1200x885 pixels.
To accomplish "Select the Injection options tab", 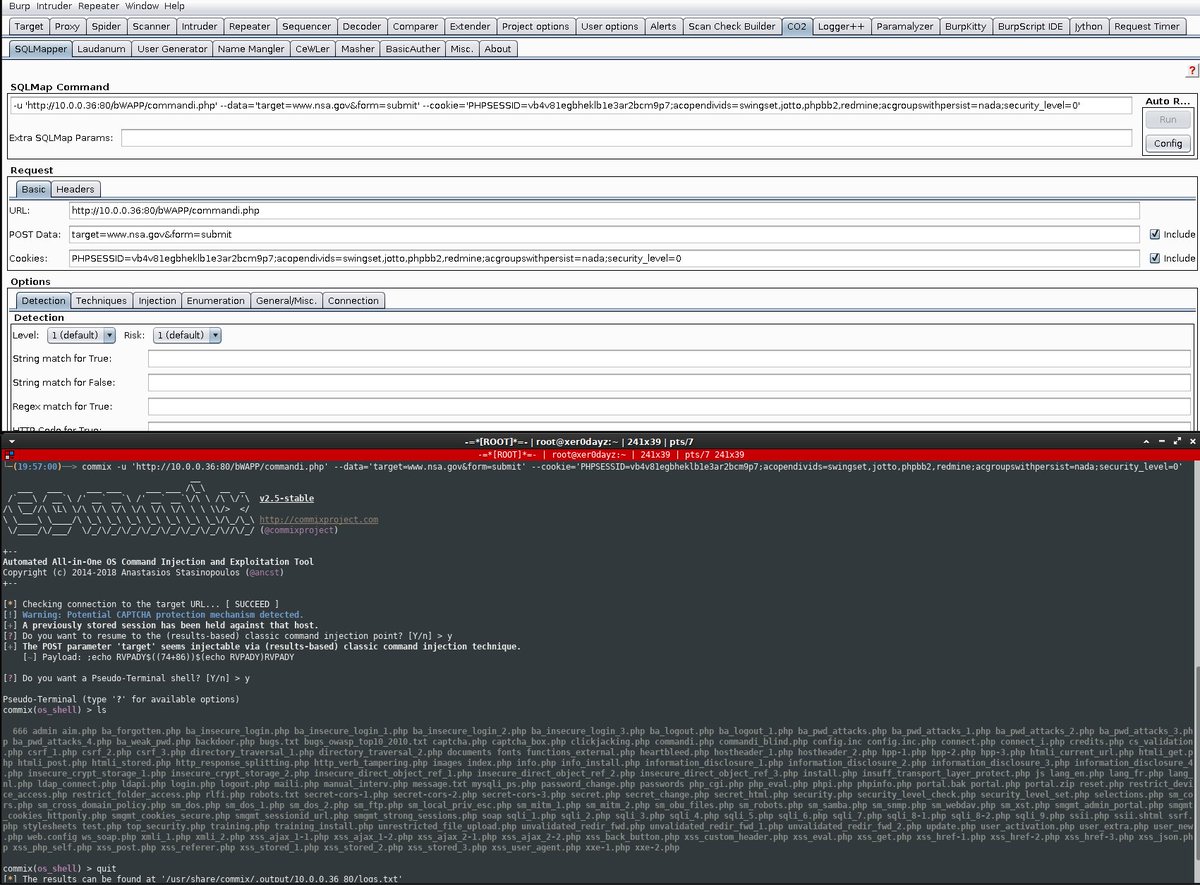I will 157,300.
